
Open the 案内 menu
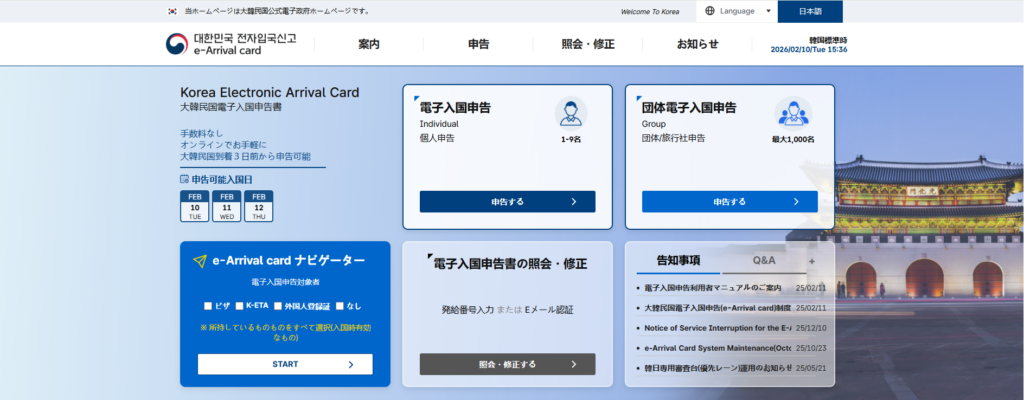[369, 44]
